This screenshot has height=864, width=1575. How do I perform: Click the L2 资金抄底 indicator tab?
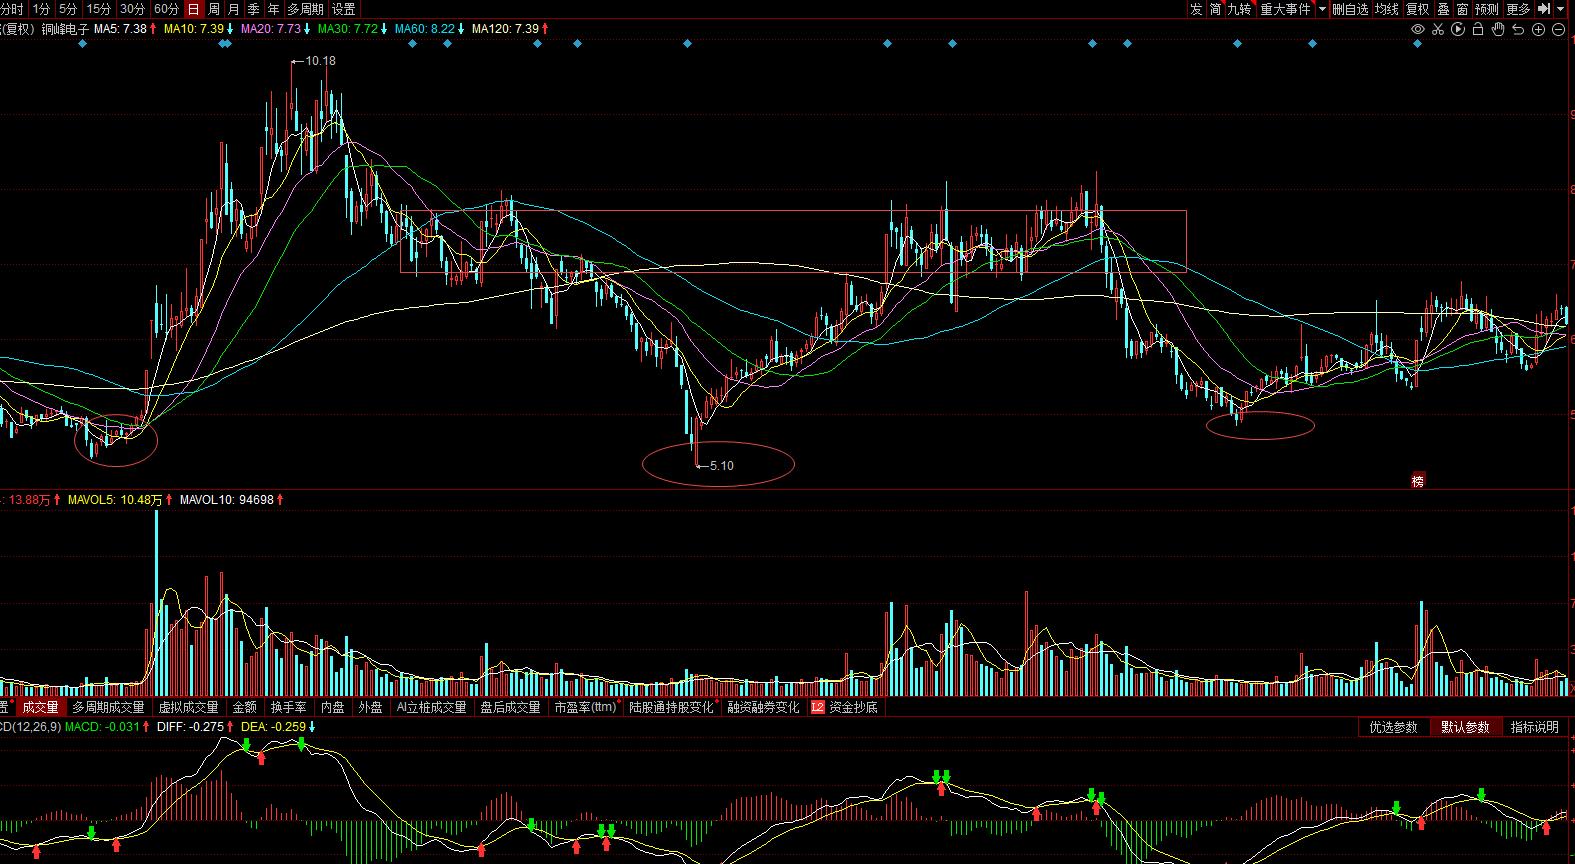845,707
